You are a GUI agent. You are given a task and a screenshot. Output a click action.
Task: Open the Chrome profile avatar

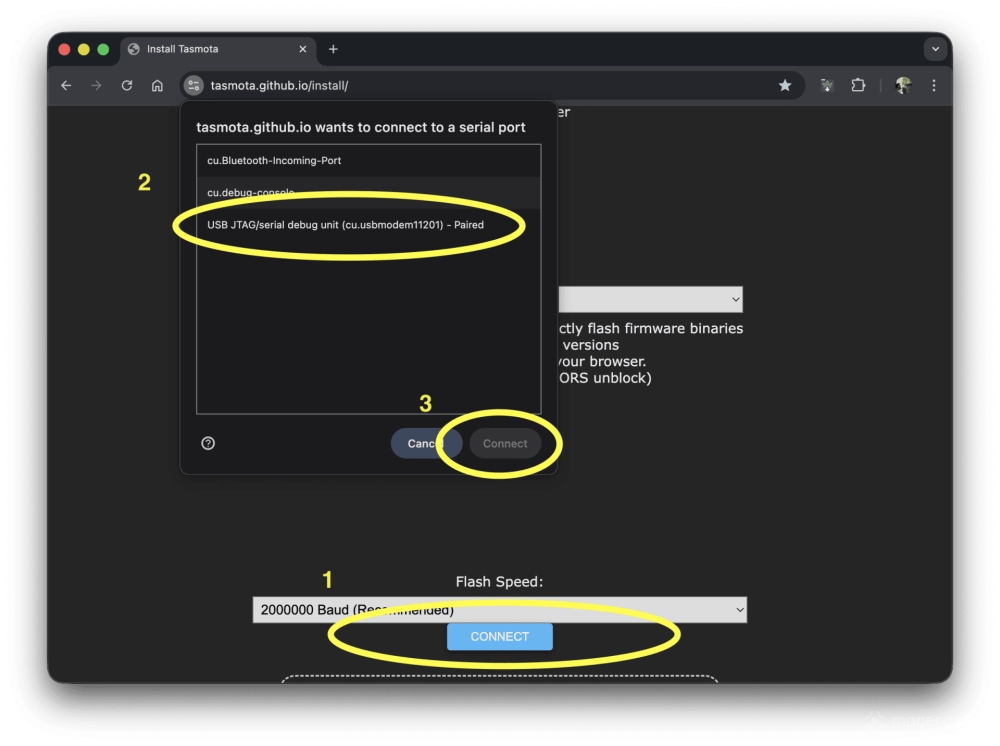[903, 86]
